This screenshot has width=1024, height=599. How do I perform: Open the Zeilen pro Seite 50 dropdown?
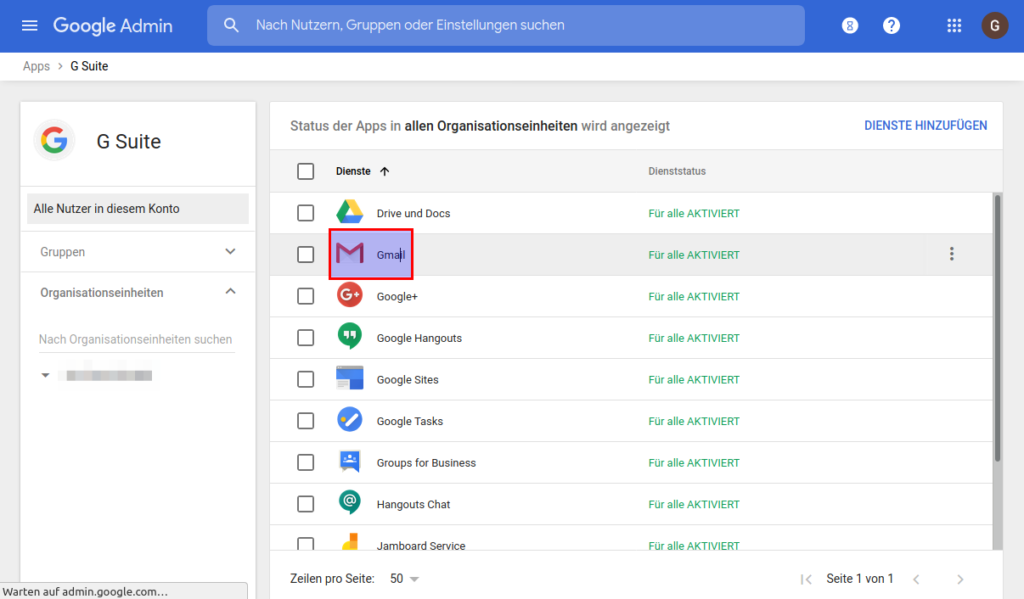point(404,579)
